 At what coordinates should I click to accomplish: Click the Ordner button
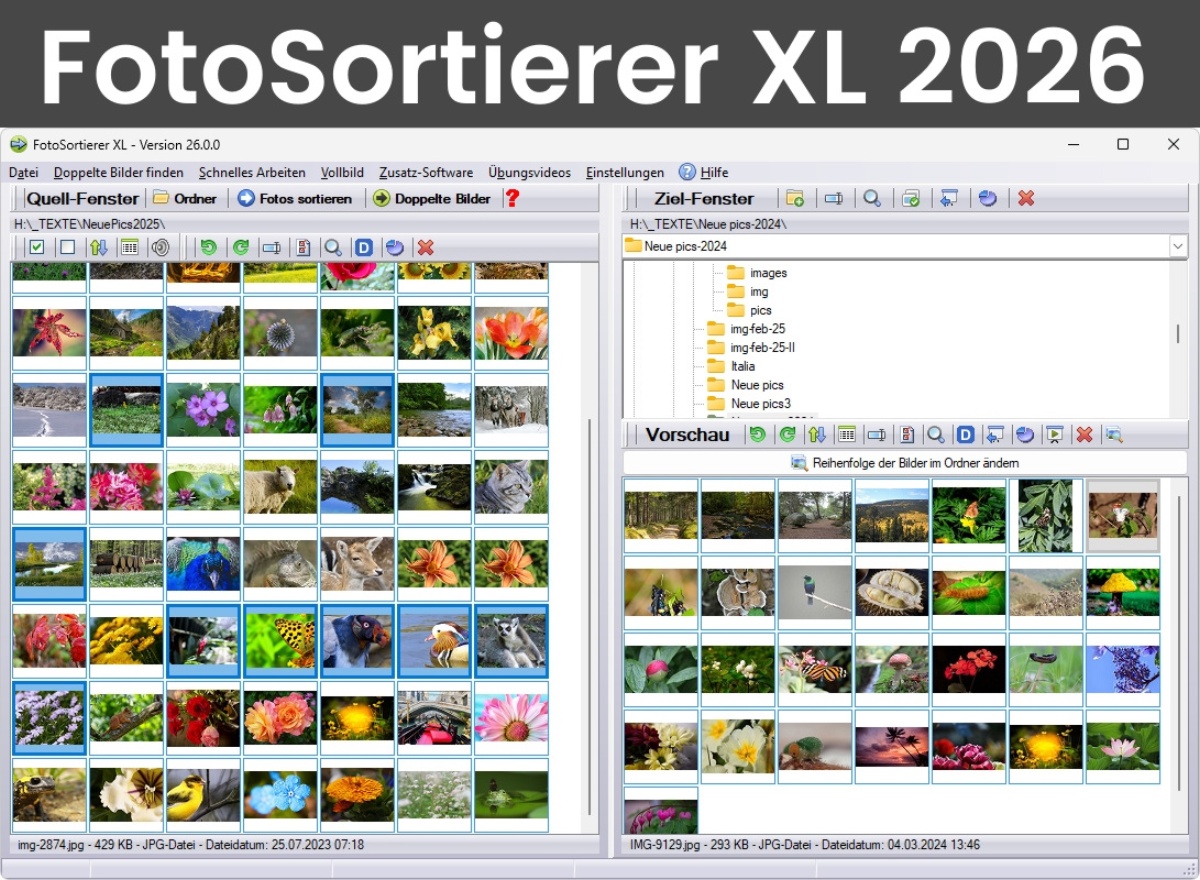185,198
